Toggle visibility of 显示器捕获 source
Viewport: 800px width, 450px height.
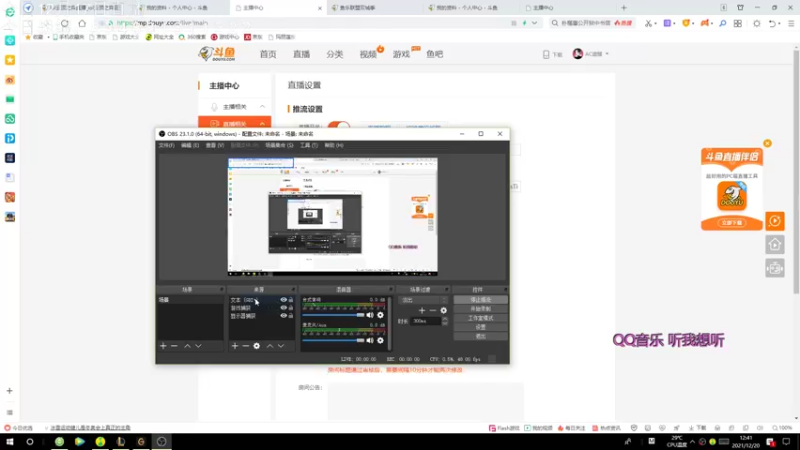pos(284,316)
